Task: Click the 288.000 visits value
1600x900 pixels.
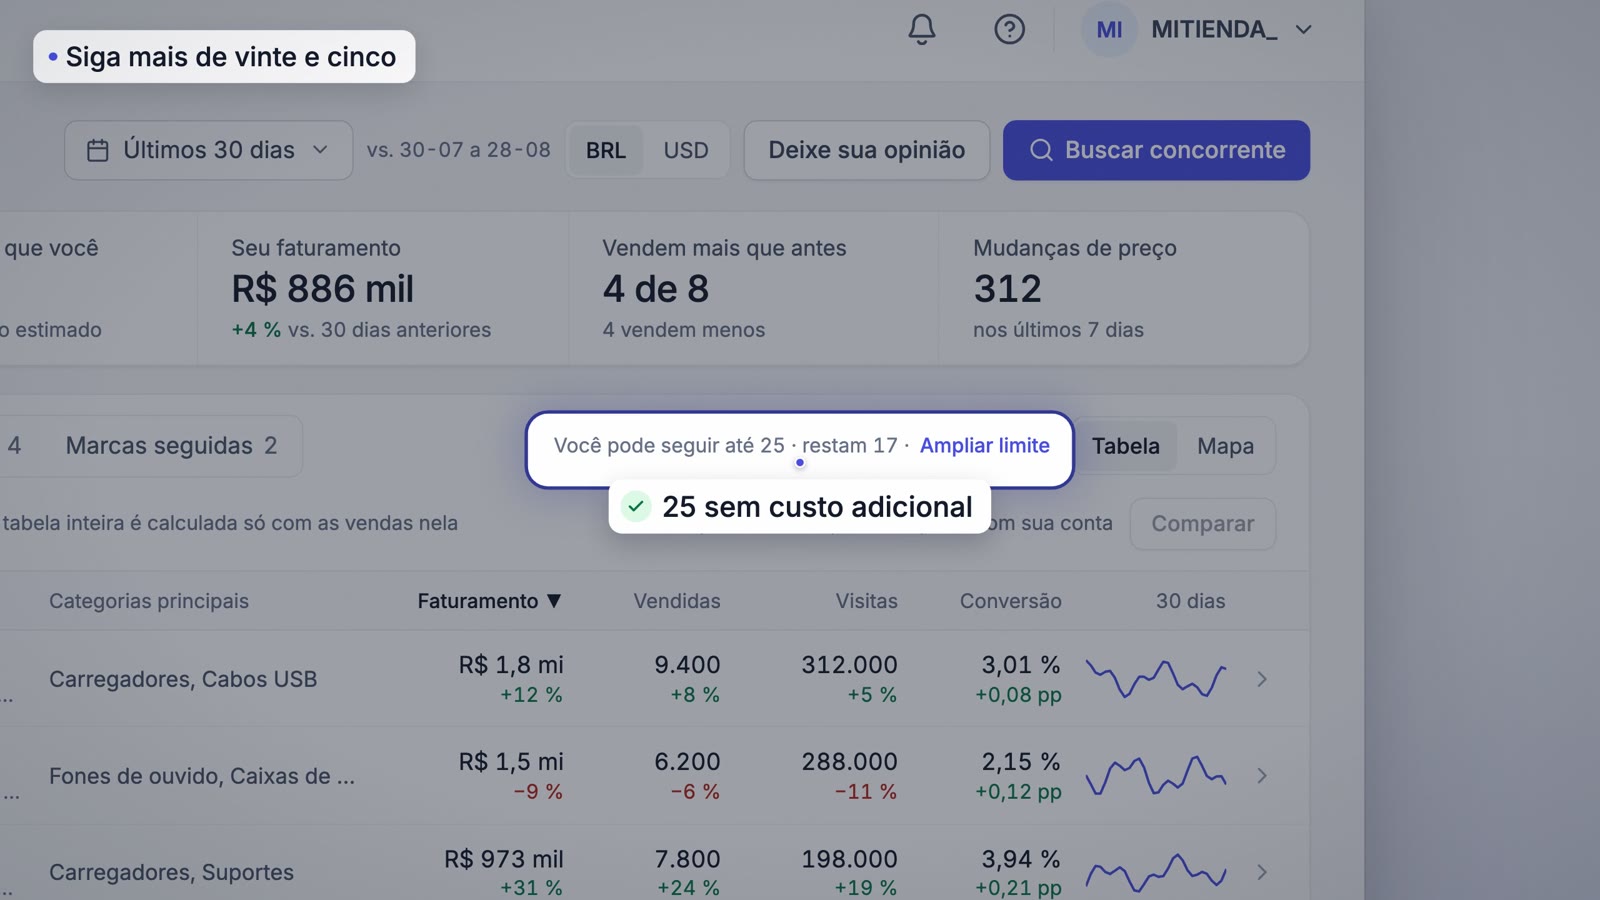Action: pos(849,762)
